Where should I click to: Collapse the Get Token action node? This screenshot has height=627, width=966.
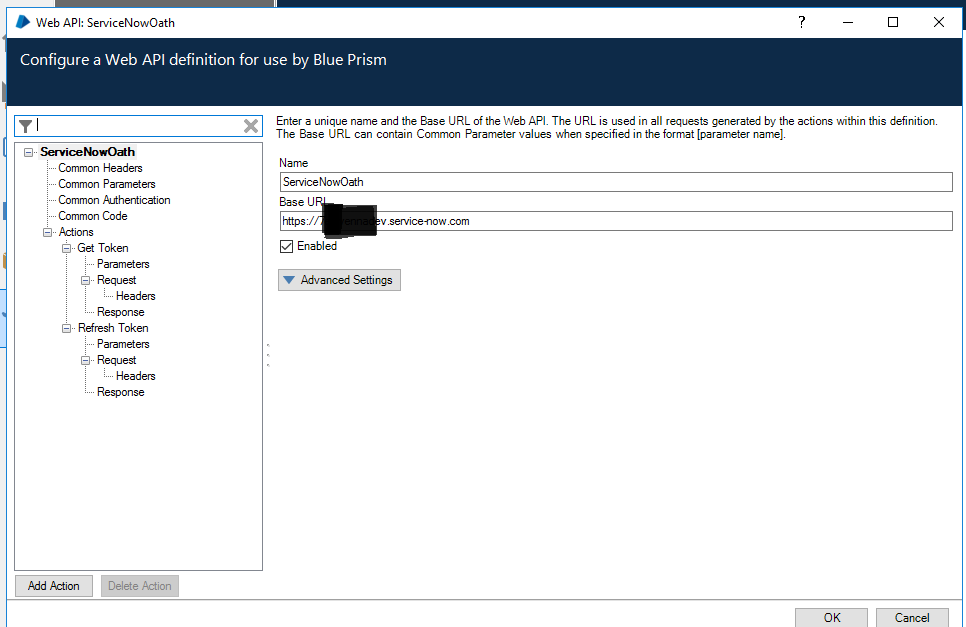[x=67, y=248]
